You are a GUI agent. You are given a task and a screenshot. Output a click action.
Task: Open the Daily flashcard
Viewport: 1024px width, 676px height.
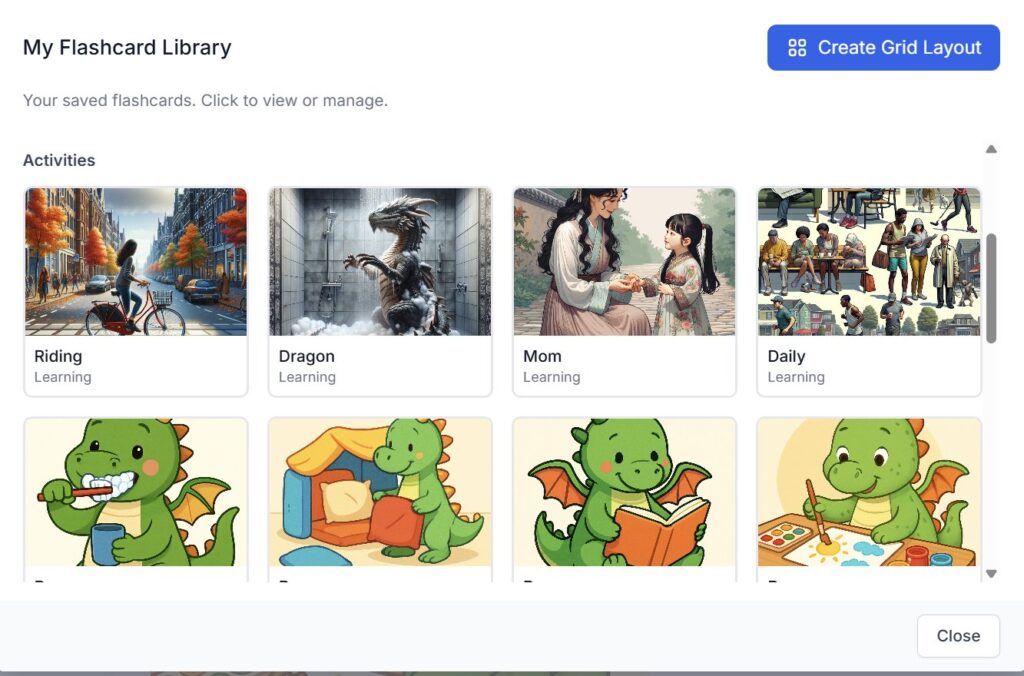868,261
